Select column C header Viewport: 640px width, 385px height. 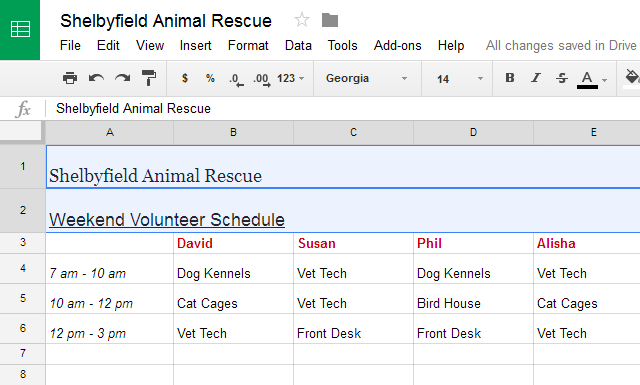[x=353, y=132]
